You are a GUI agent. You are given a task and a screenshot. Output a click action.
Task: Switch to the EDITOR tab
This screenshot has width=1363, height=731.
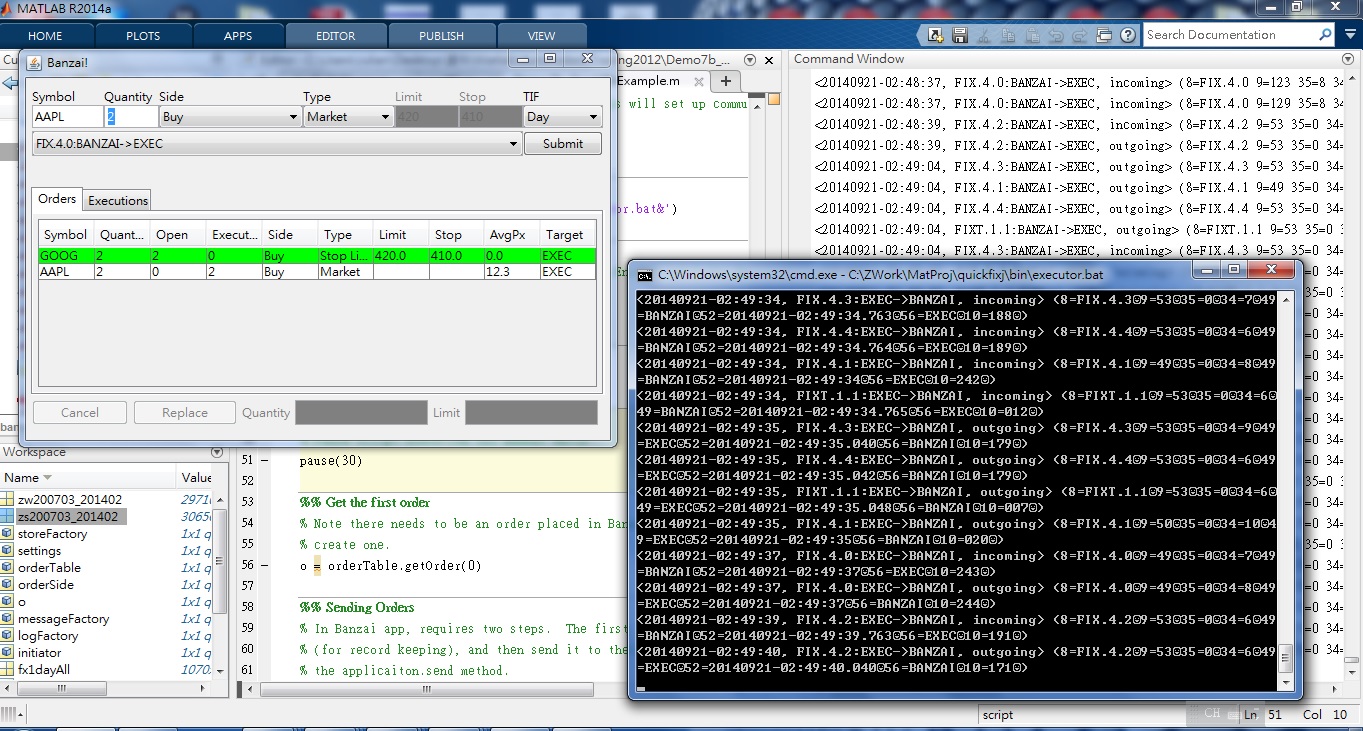tap(336, 36)
